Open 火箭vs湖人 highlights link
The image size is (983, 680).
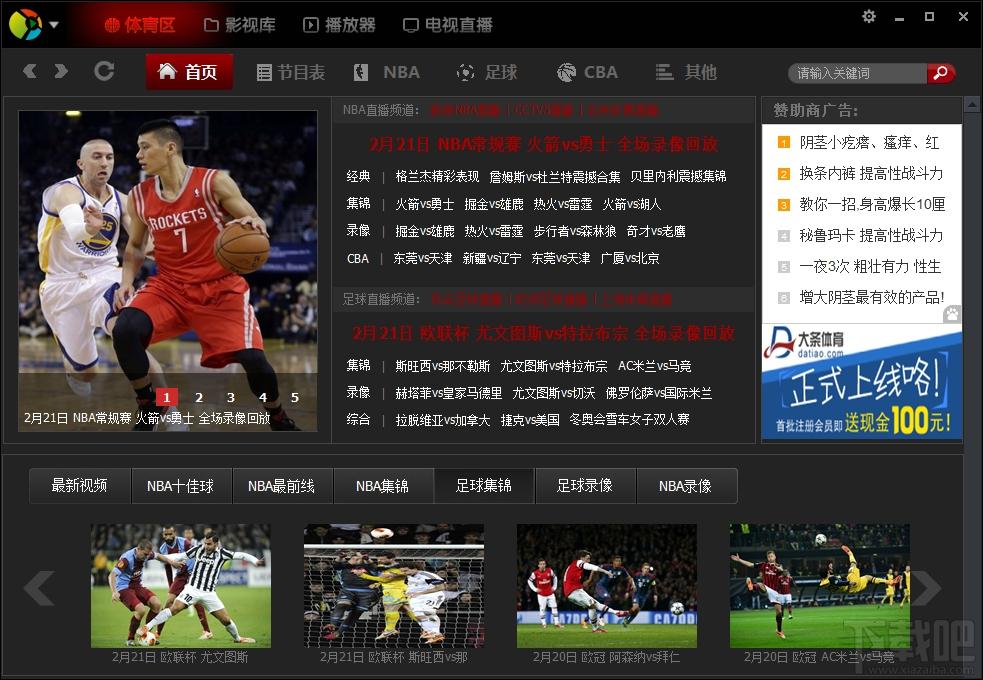631,204
